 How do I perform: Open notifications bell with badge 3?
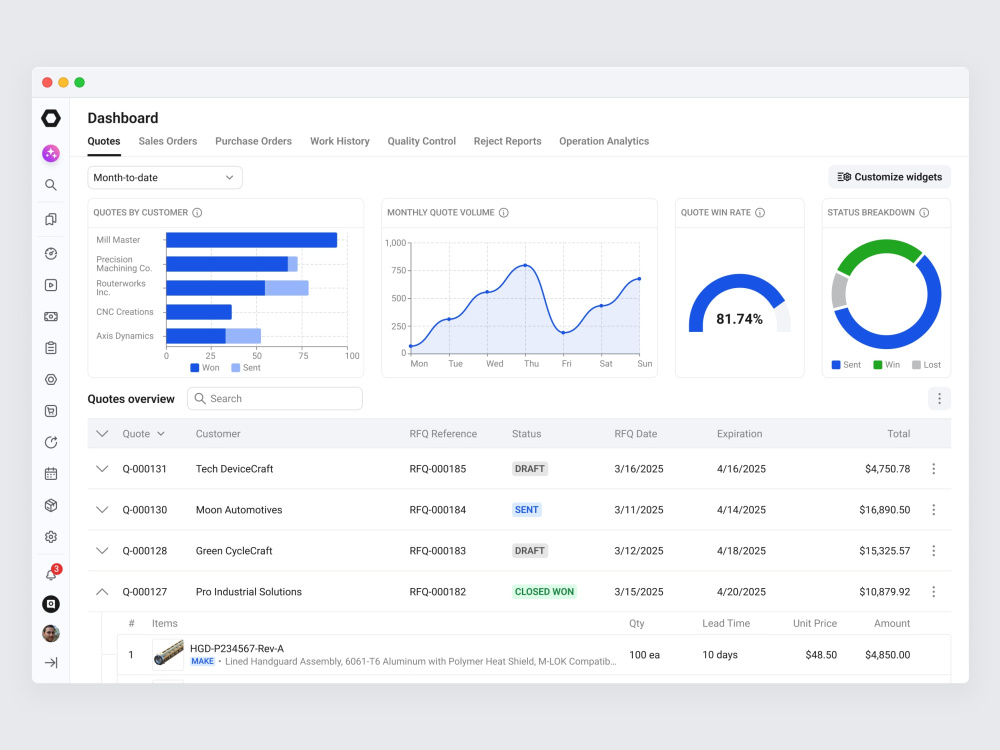pyautogui.click(x=52, y=573)
